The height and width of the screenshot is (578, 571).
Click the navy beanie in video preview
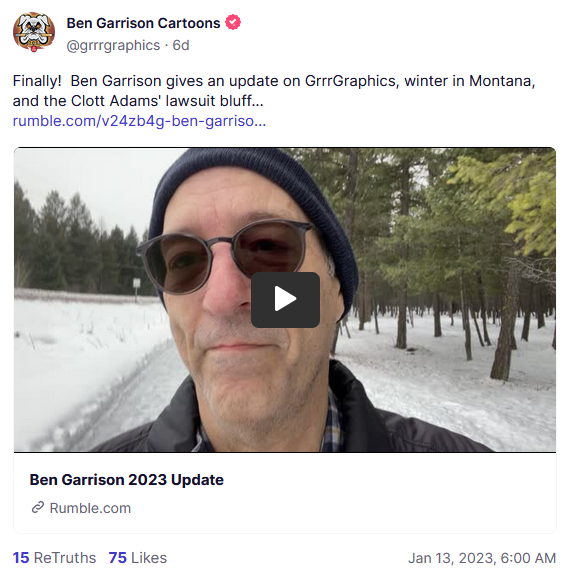click(x=254, y=206)
